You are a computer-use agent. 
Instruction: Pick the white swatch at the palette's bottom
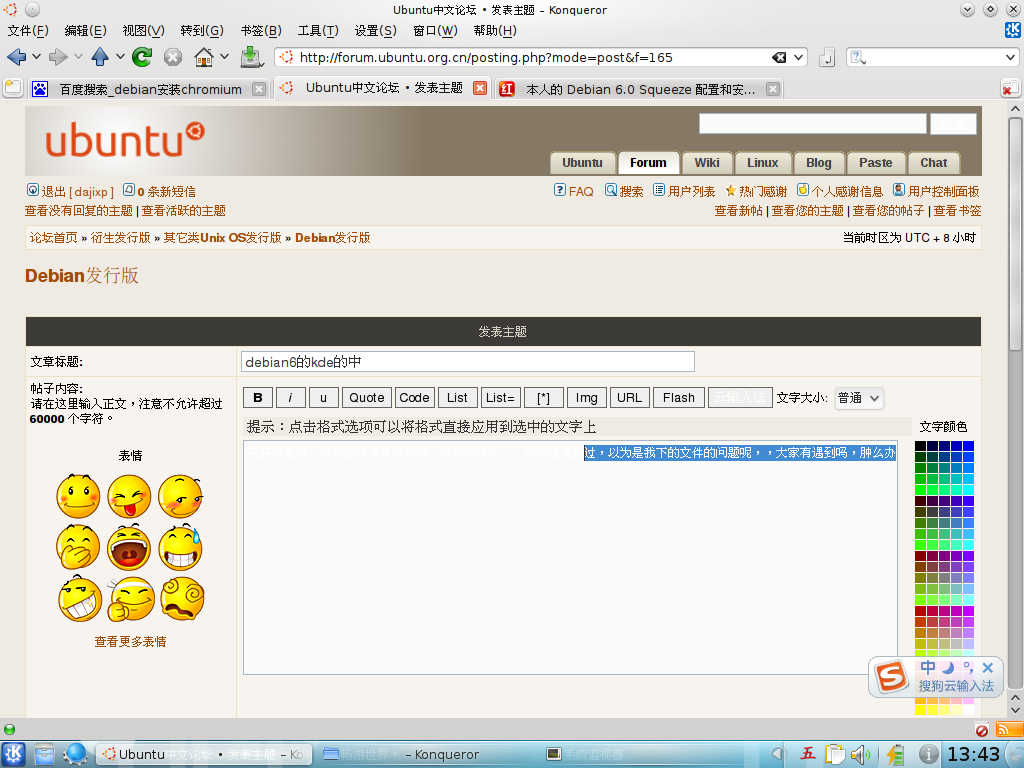[968, 710]
